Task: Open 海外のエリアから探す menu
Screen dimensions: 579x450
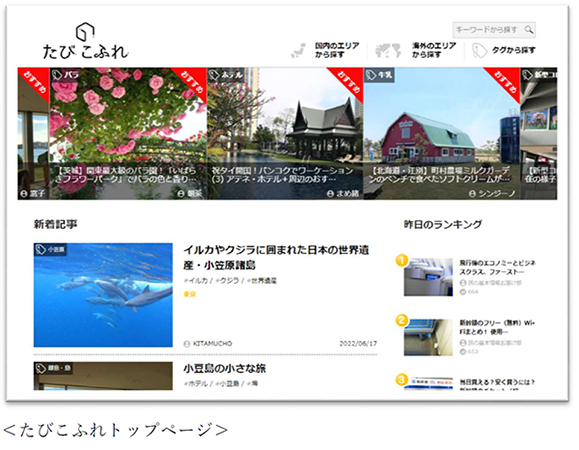Action: click(x=434, y=50)
